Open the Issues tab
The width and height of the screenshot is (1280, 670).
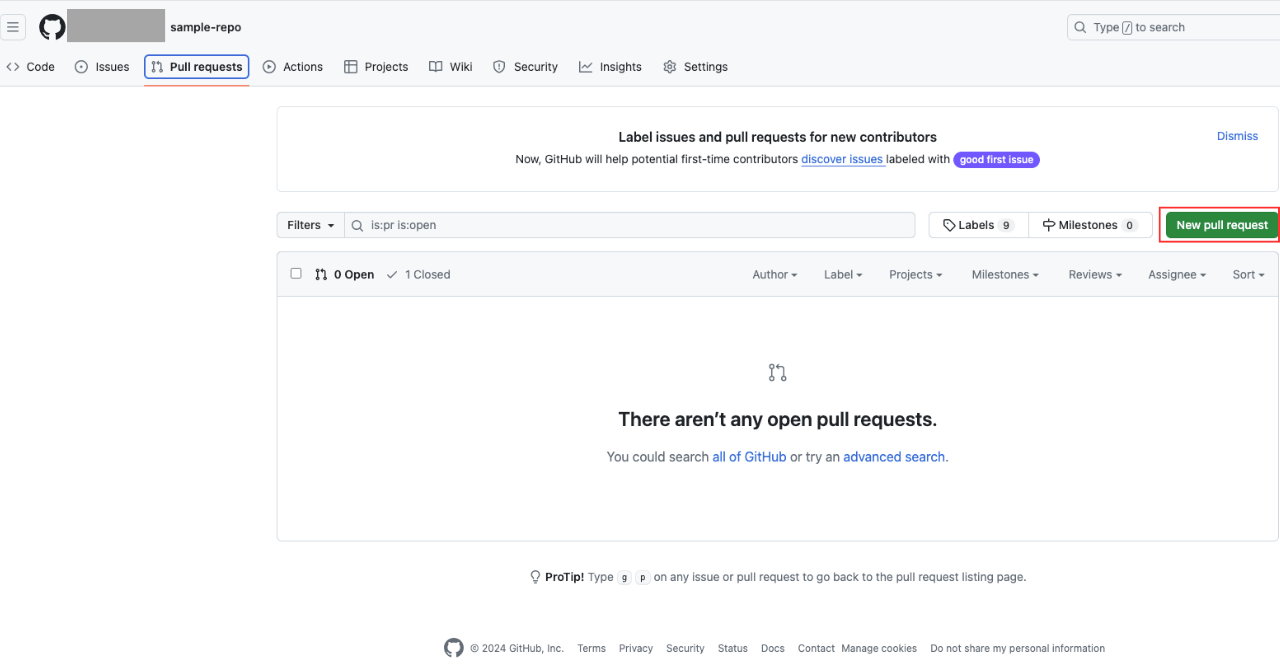point(102,67)
